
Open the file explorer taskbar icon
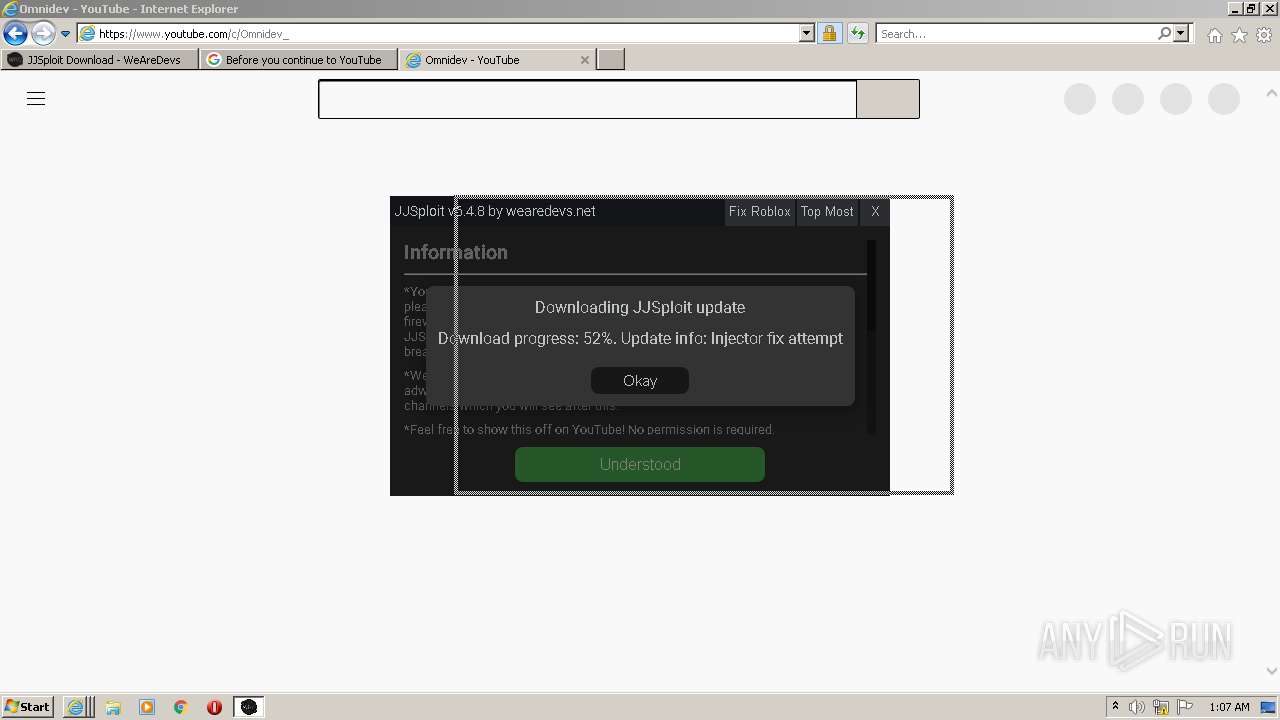[113, 707]
